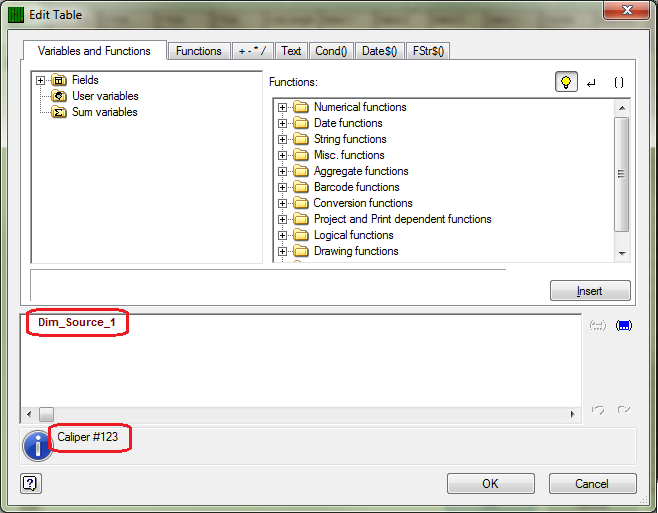Confirm with the OK button
The width and height of the screenshot is (658, 513).
(x=491, y=484)
